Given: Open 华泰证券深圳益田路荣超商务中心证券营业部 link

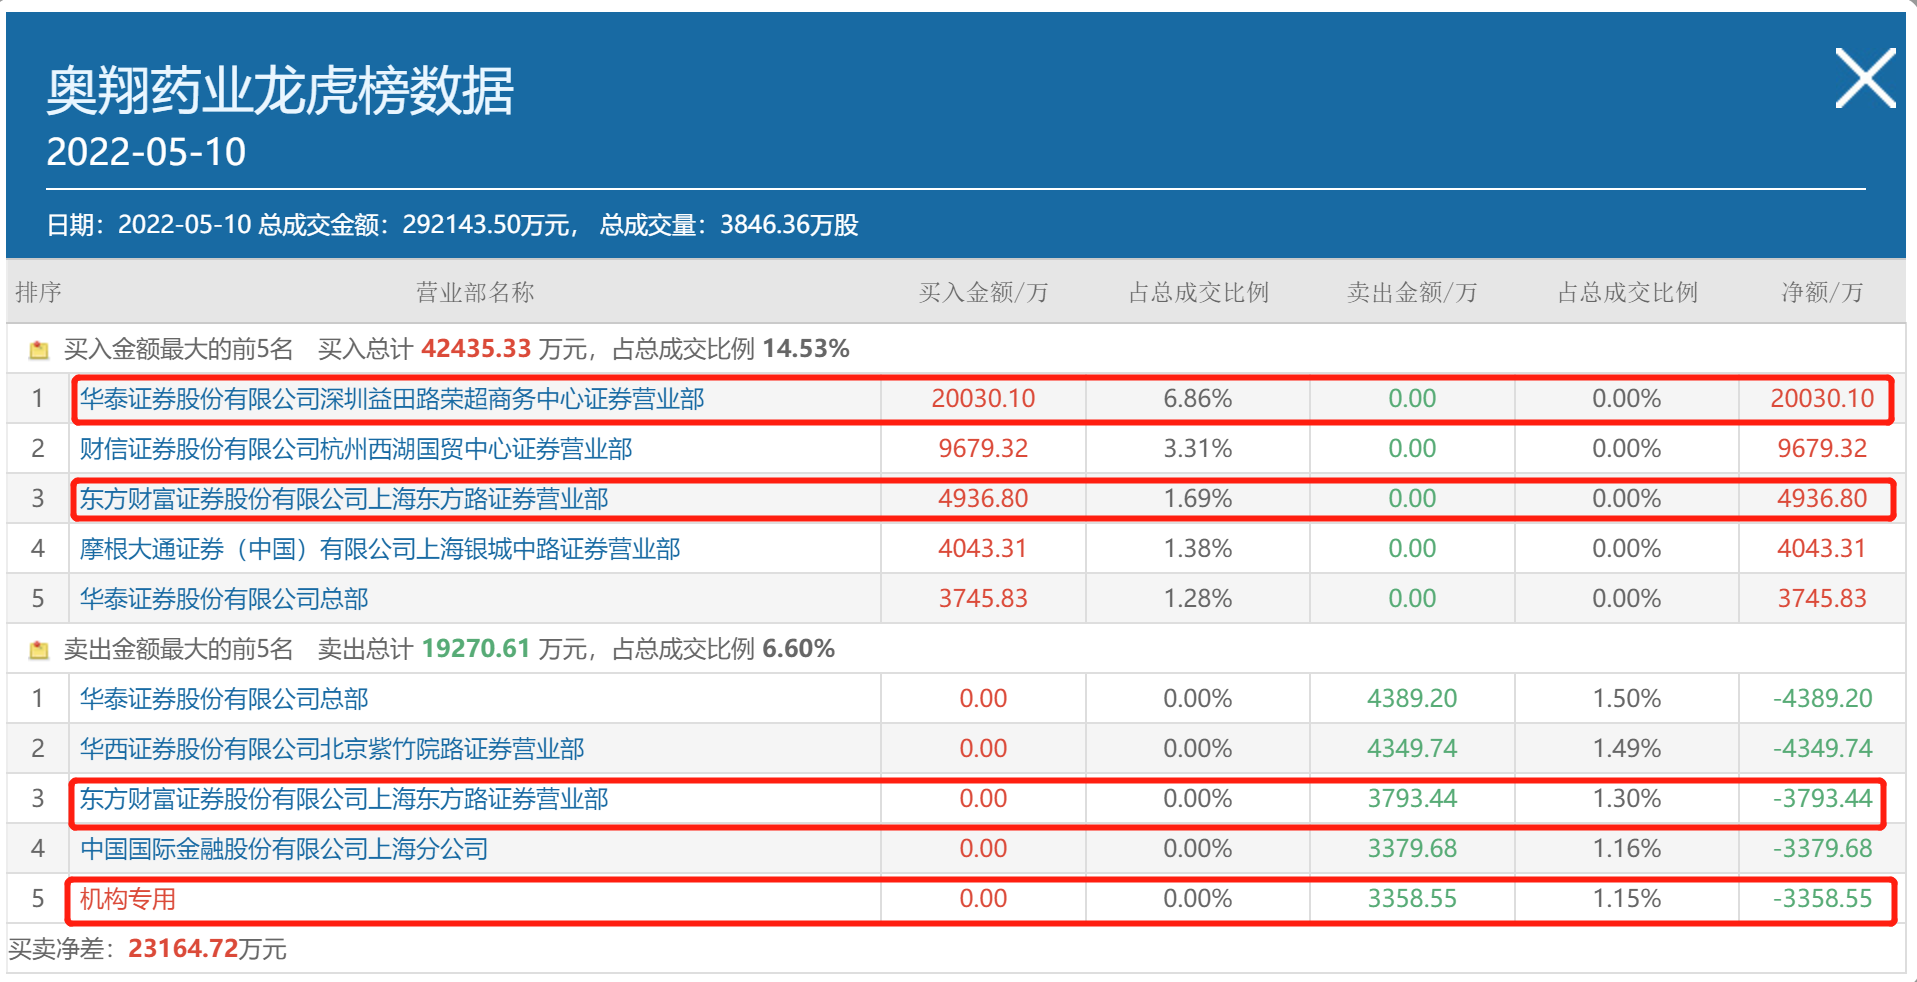Looking at the screenshot, I should pyautogui.click(x=392, y=399).
